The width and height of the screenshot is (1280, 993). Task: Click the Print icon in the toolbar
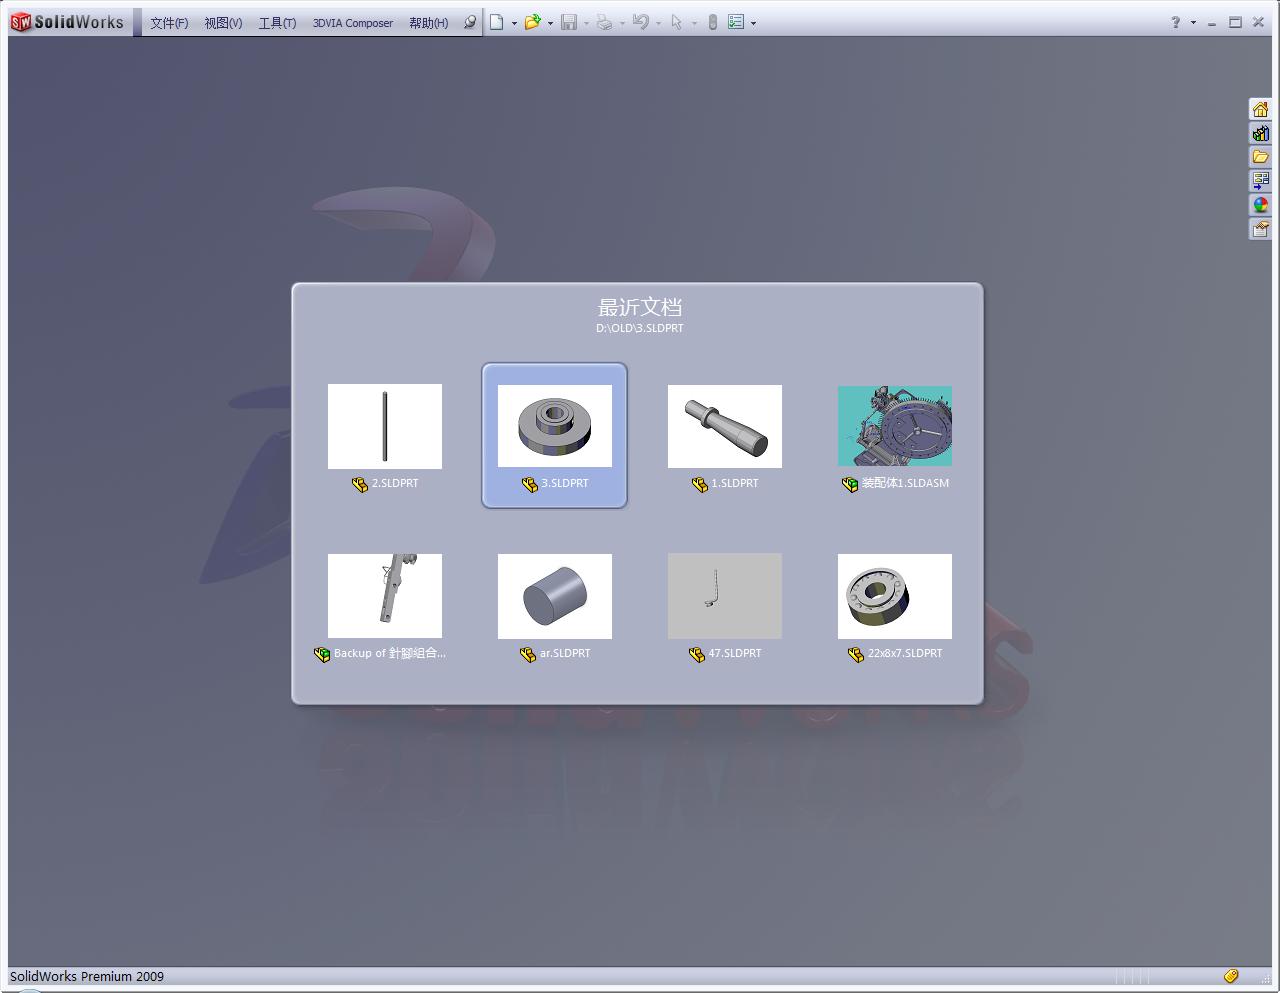pos(604,22)
